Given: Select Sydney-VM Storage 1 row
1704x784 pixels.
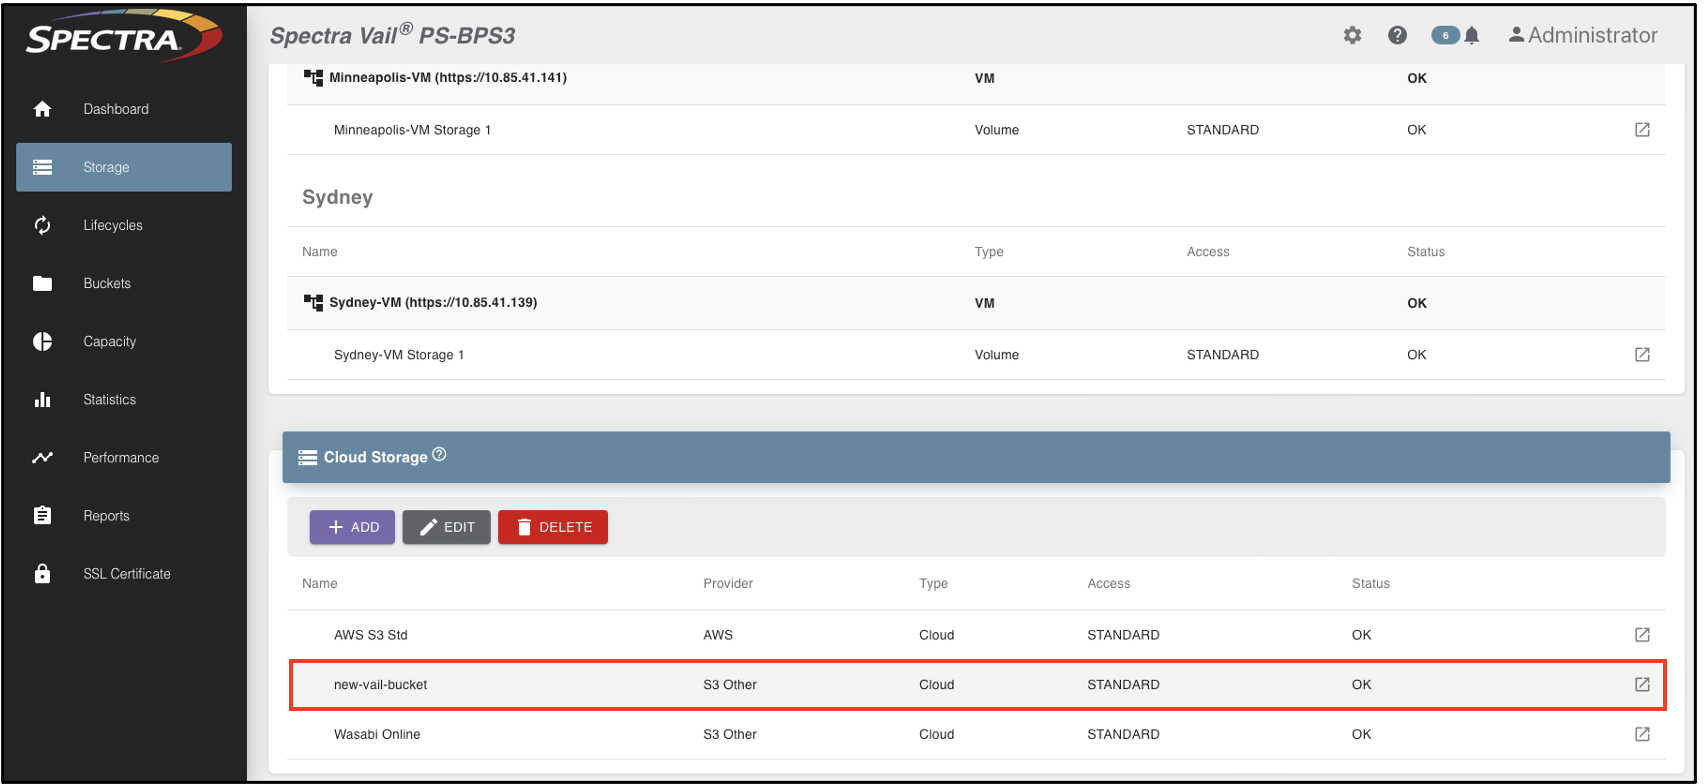Looking at the screenshot, I should click(x=976, y=355).
